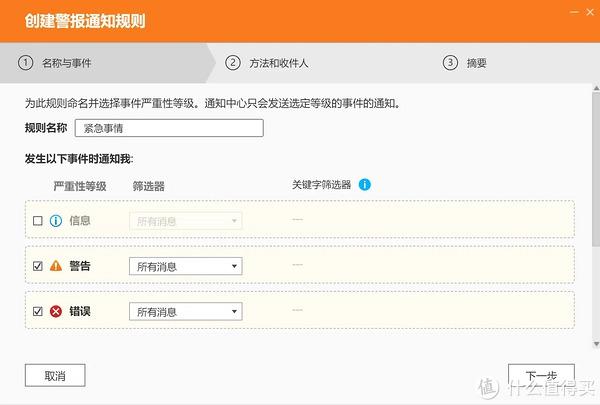Click the step 2 number circle
Viewport: 600px width, 405px height.
pyautogui.click(x=233, y=62)
